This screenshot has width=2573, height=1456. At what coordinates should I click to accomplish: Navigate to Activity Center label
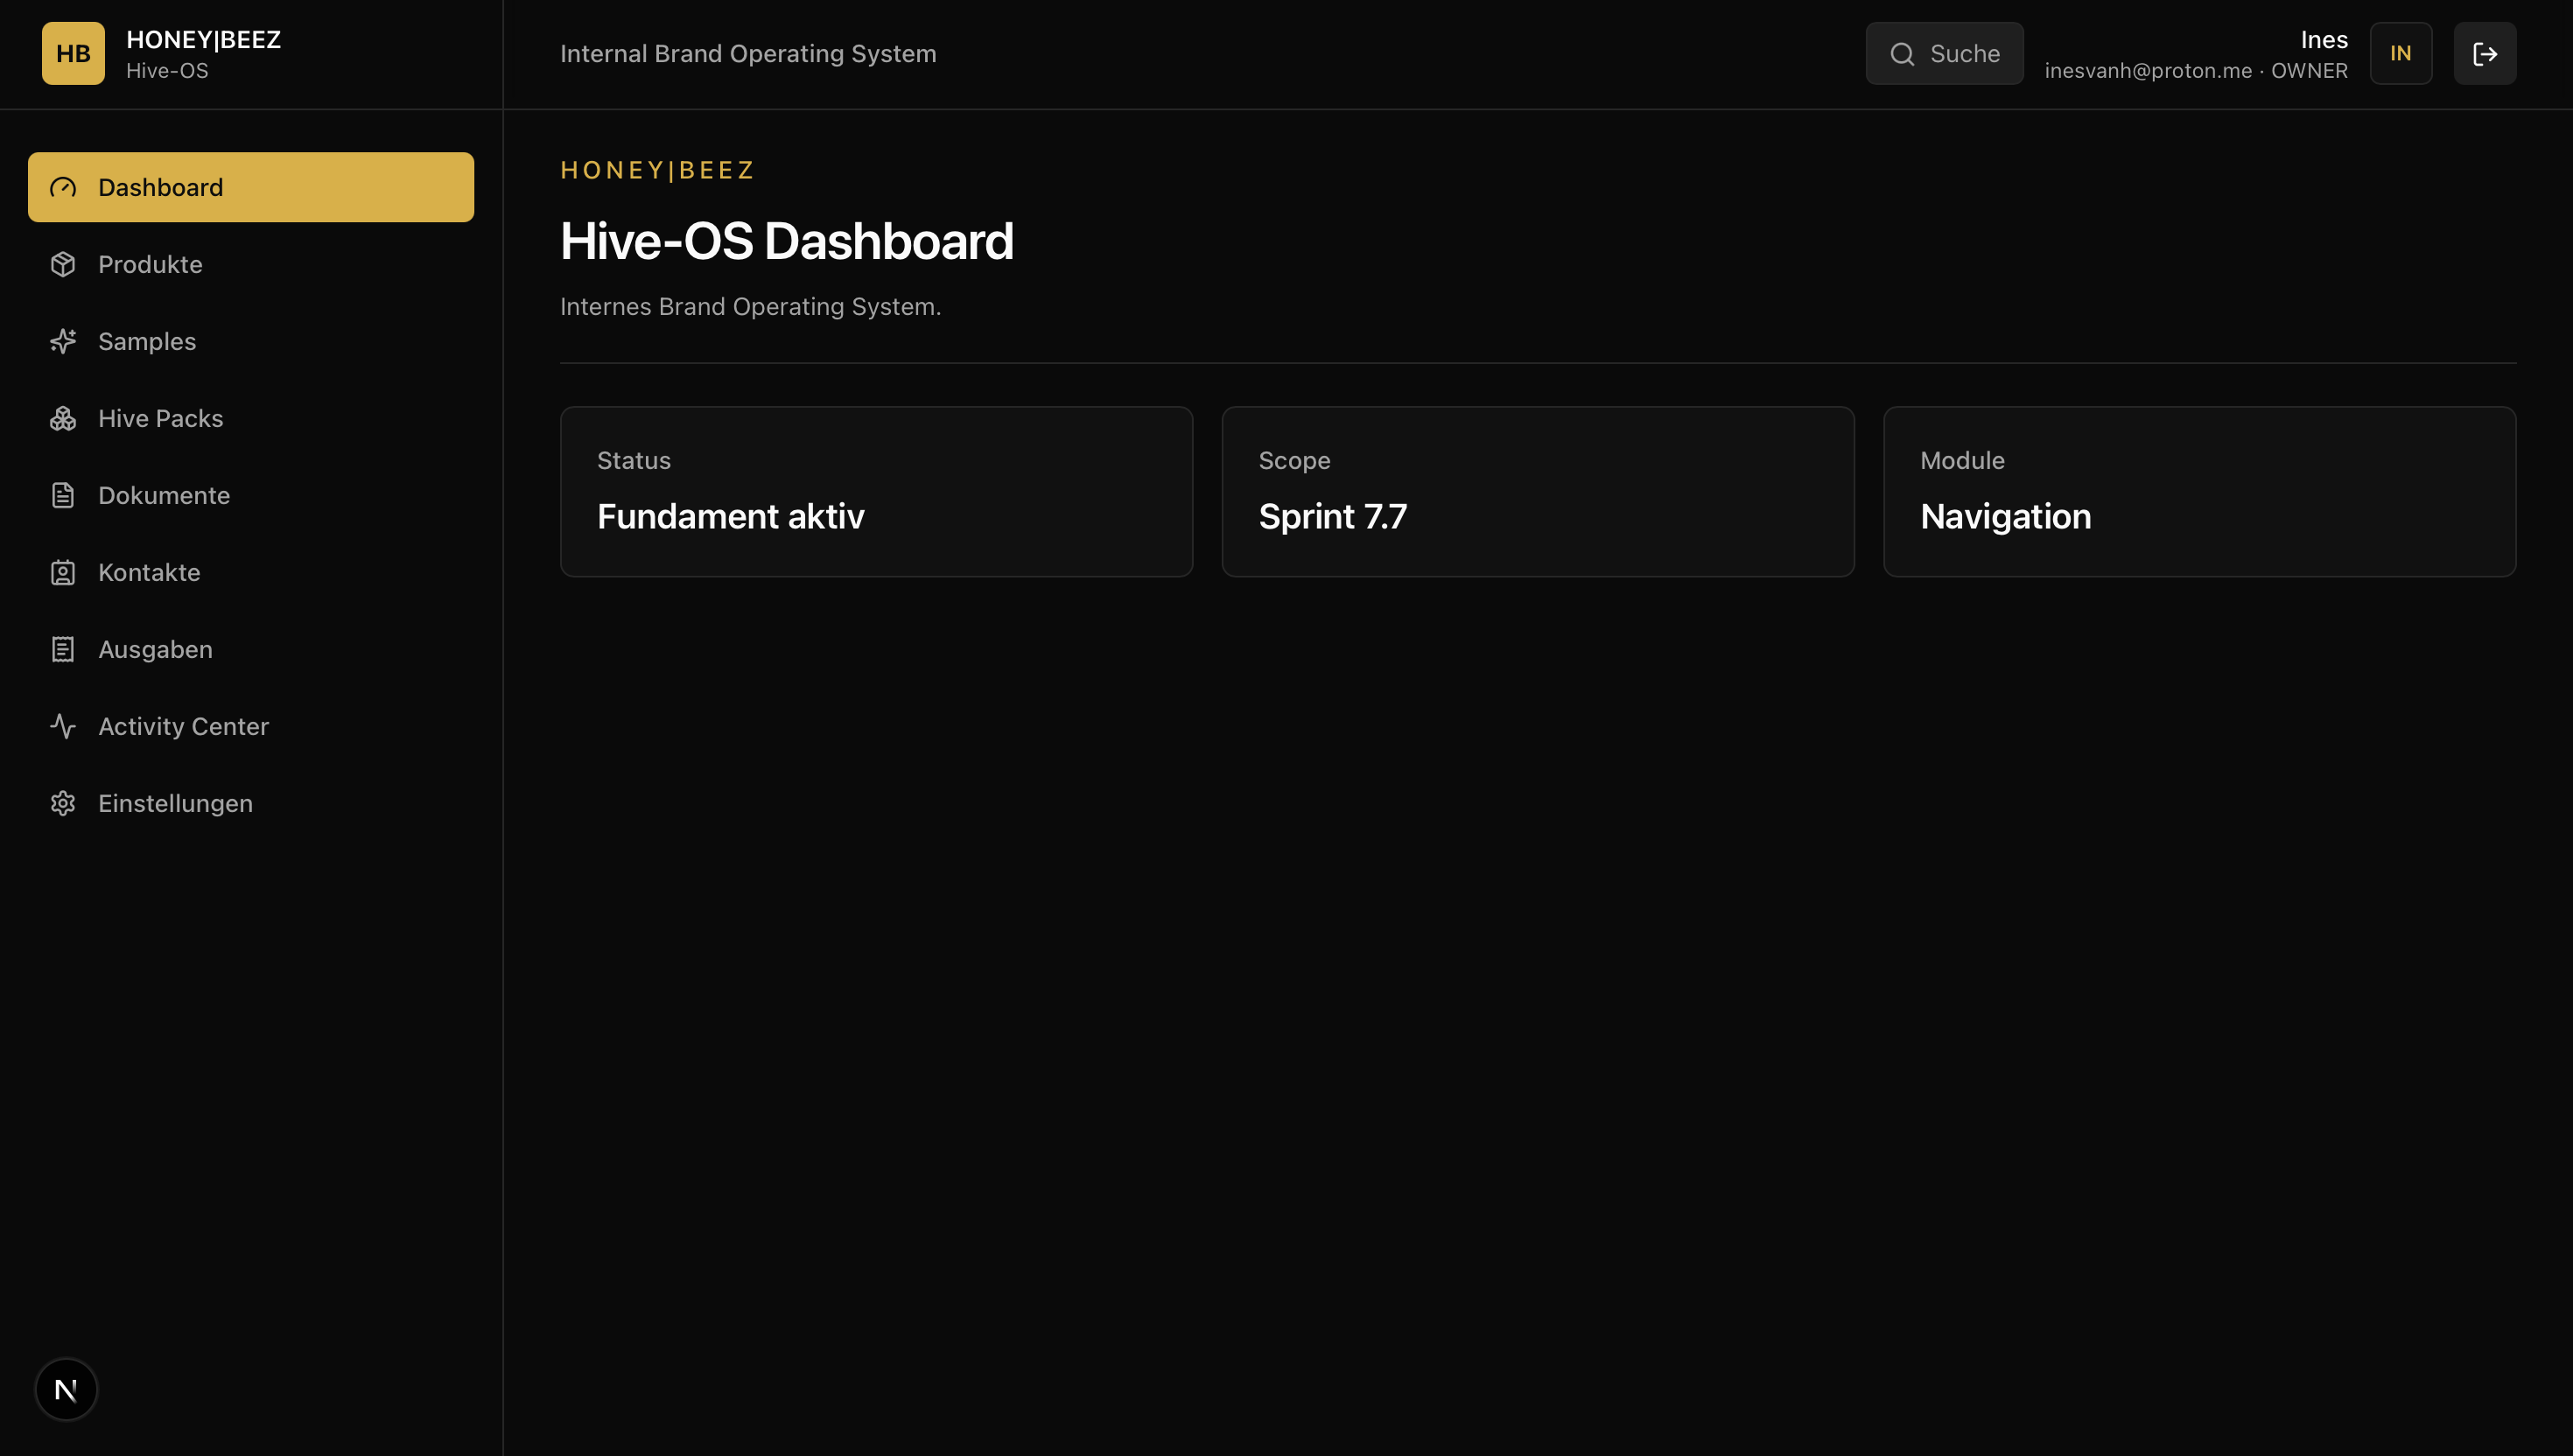183,726
